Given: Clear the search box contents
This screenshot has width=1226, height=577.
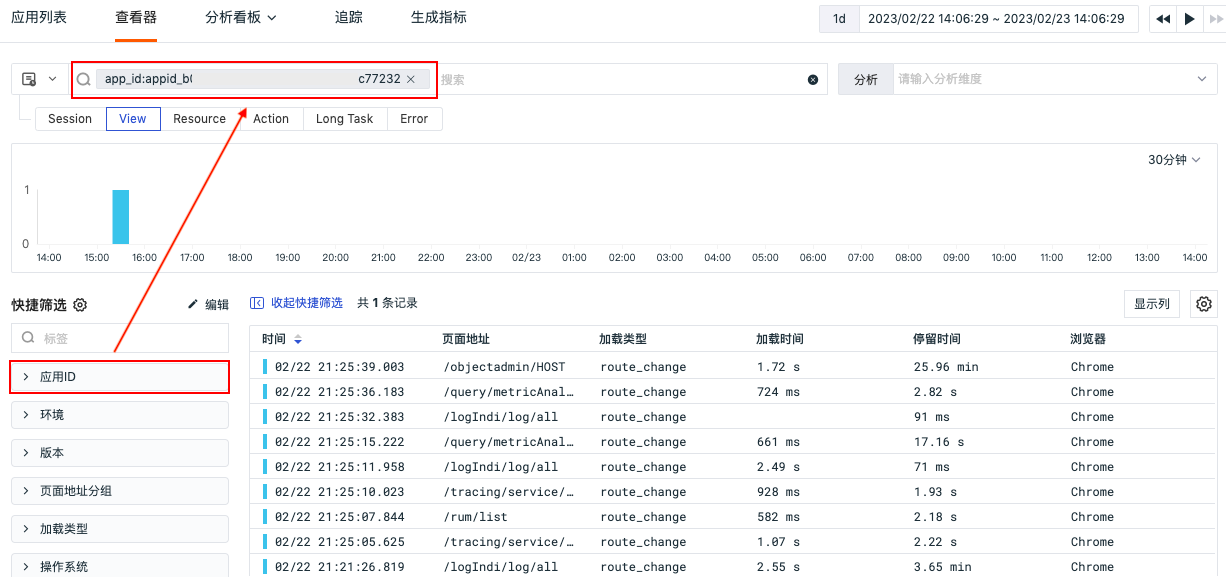Looking at the screenshot, I should coord(813,80).
